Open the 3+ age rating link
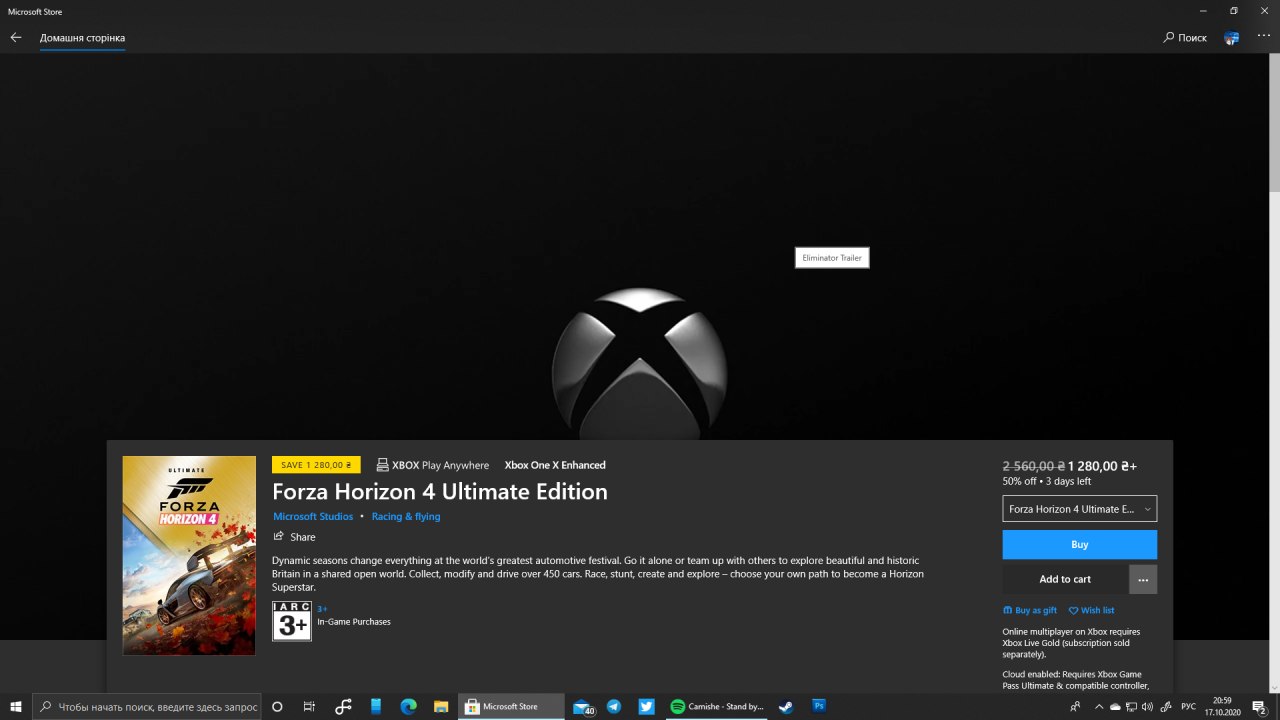 click(x=322, y=609)
